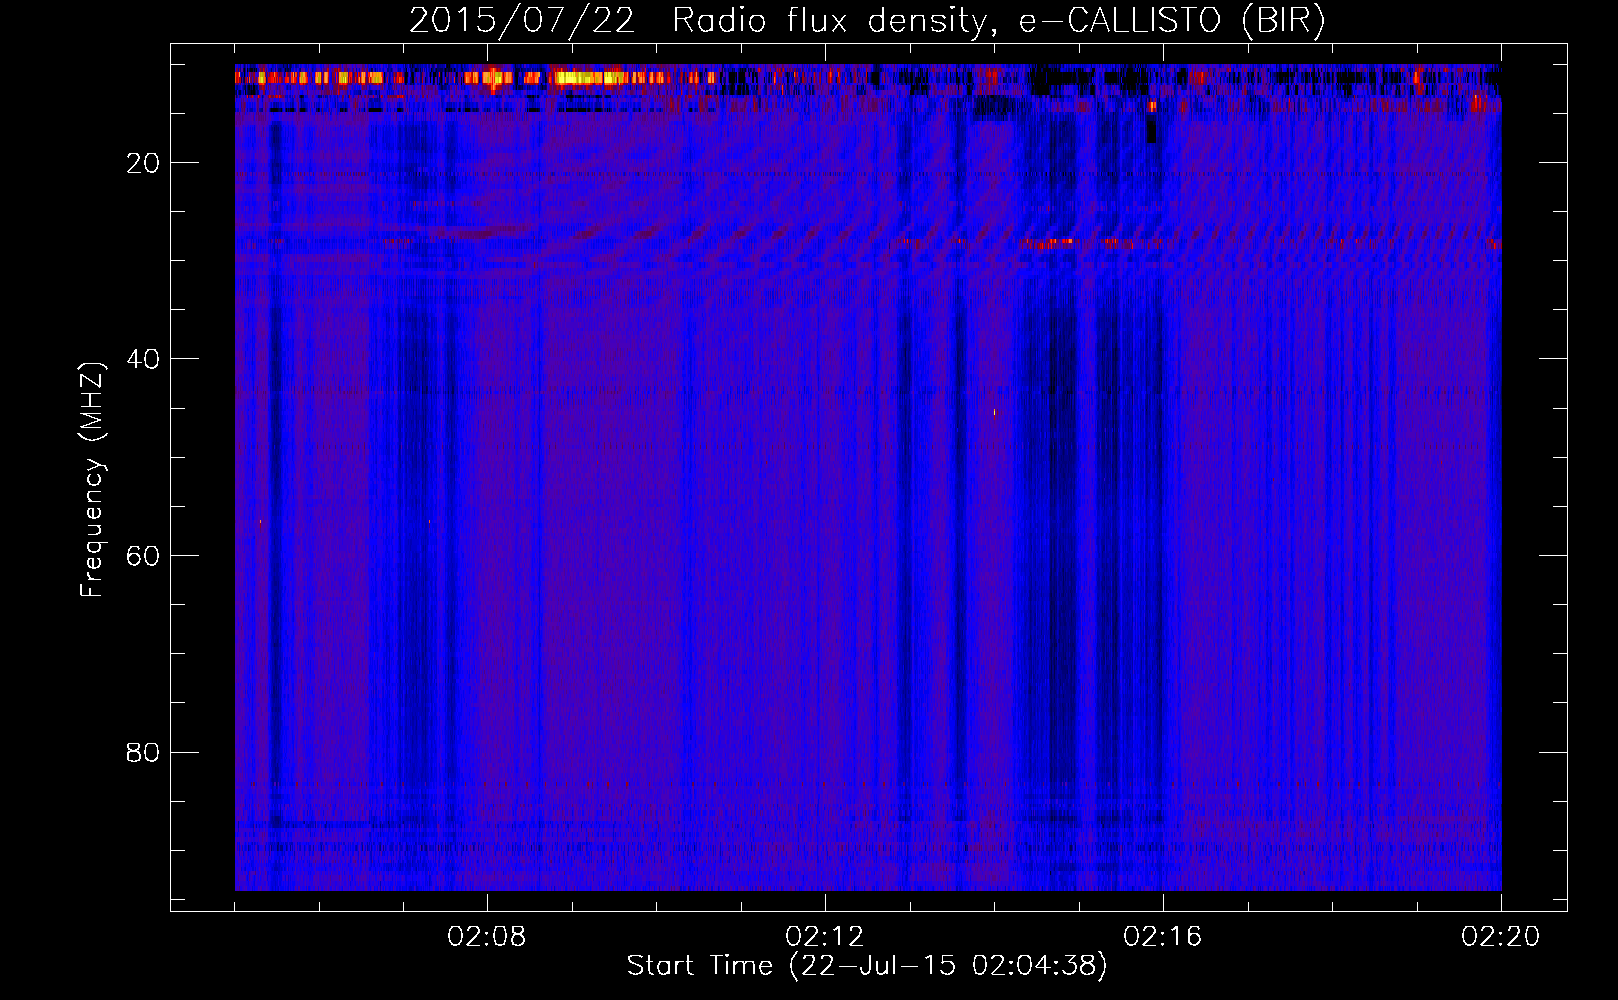This screenshot has height=1000, width=1618.
Task: Click the "Frequency (MHZ)" axis label
Action: pos(92,480)
